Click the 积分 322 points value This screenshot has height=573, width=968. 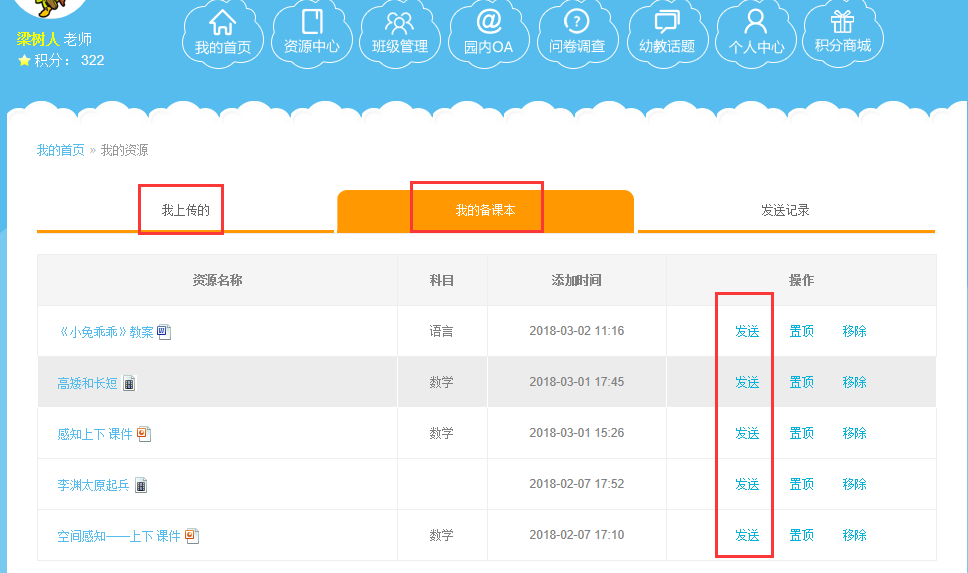(x=93, y=60)
